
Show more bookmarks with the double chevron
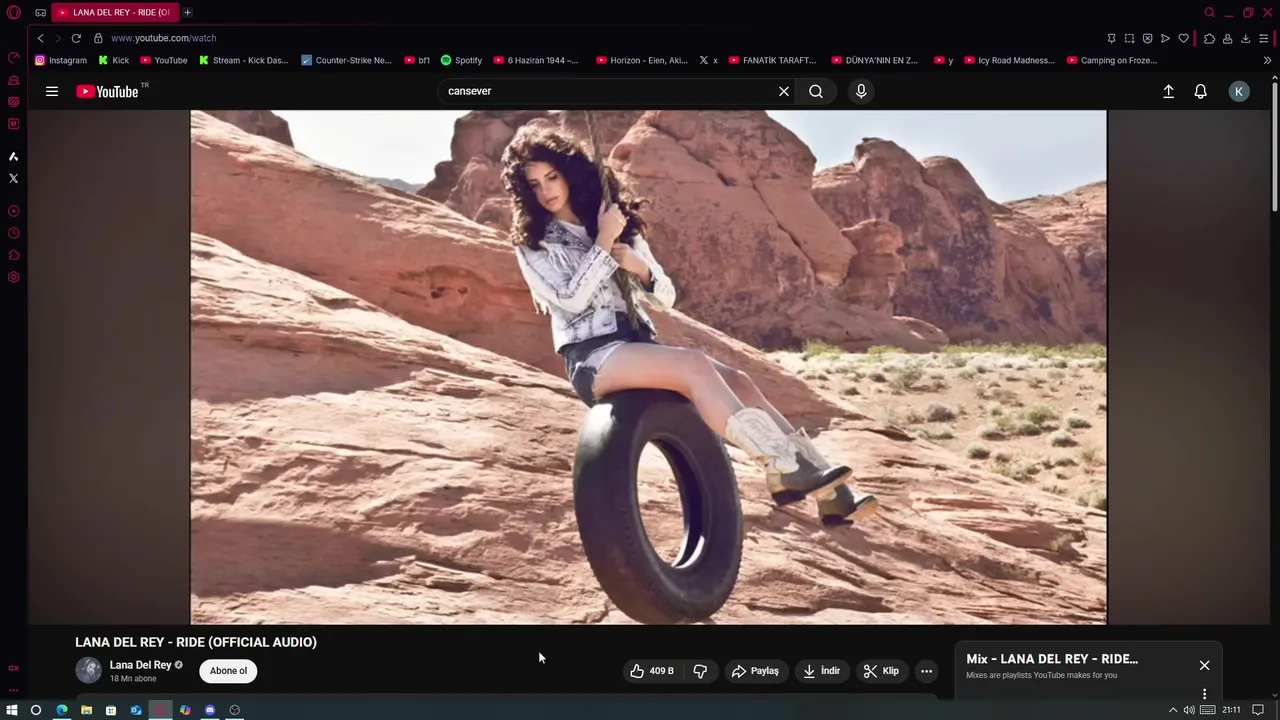click(x=1267, y=60)
